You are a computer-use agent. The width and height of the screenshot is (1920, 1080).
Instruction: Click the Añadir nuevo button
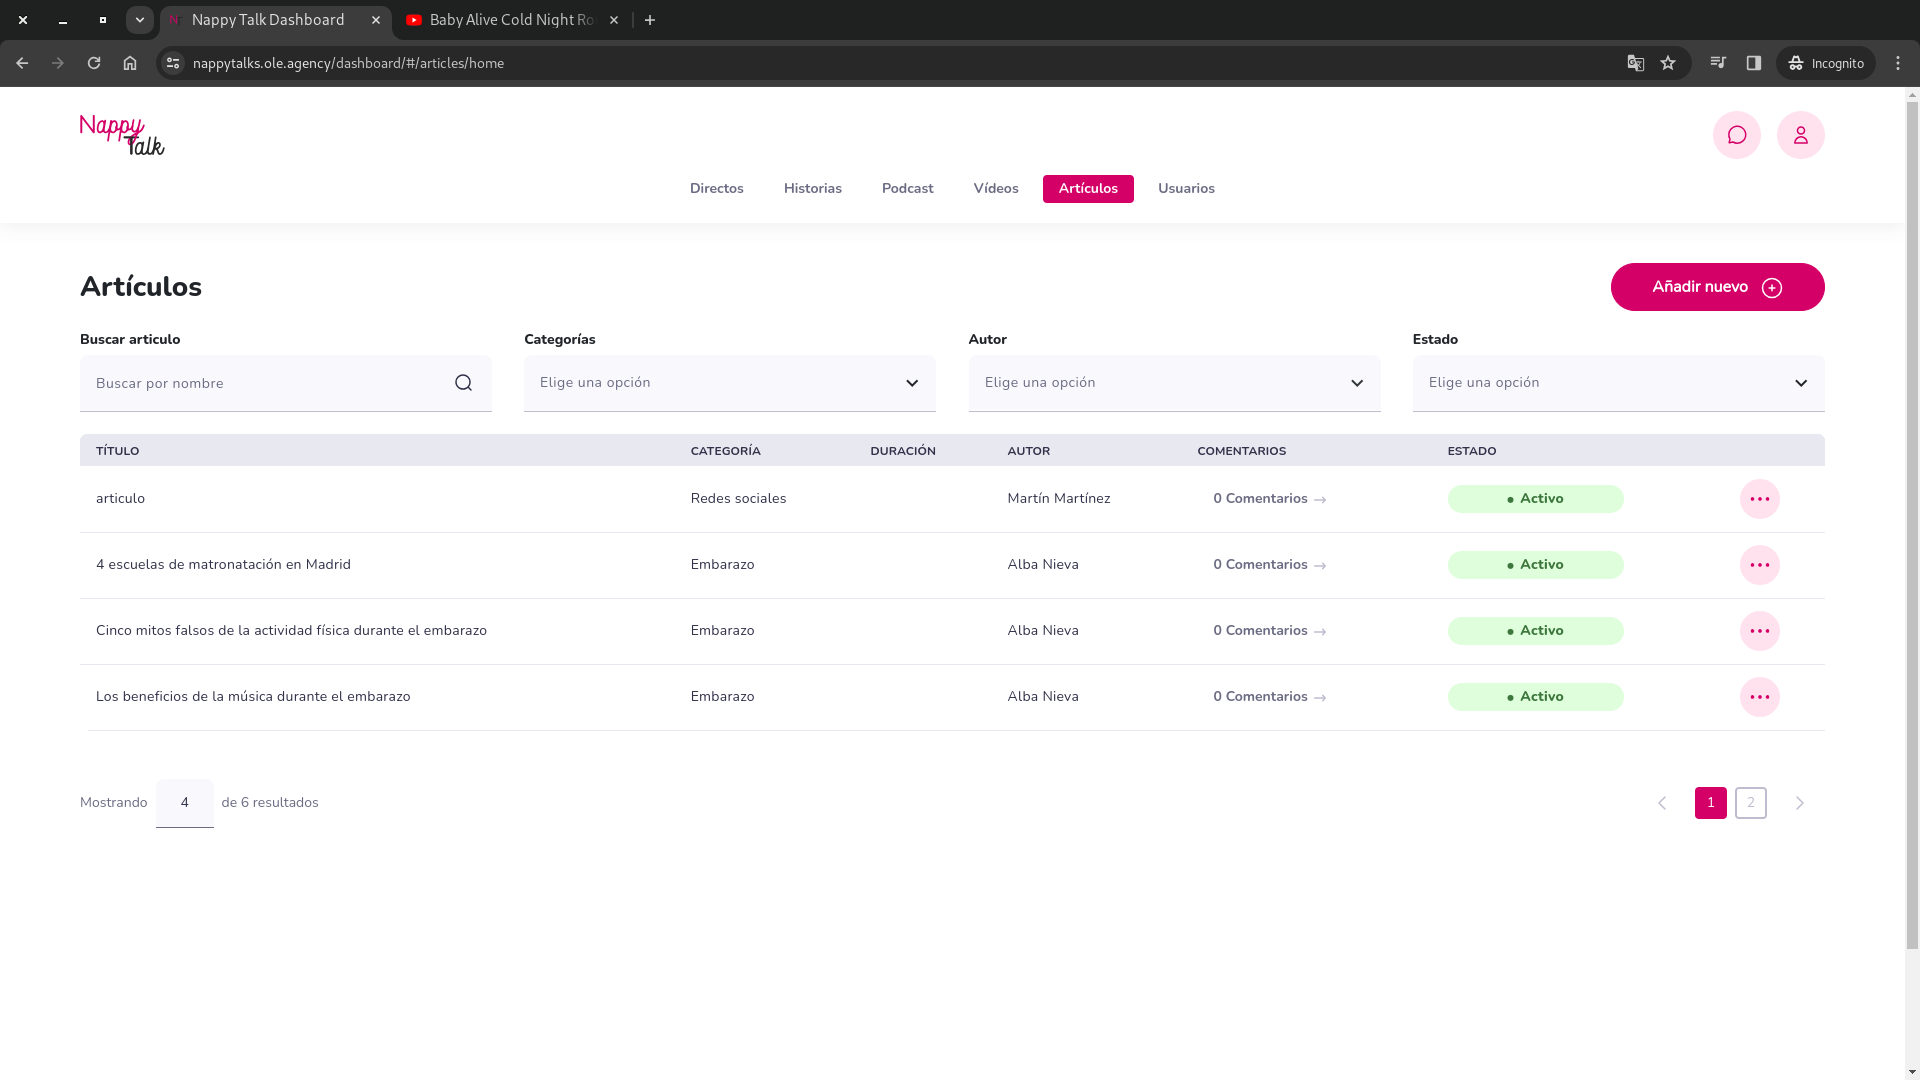click(x=1716, y=287)
